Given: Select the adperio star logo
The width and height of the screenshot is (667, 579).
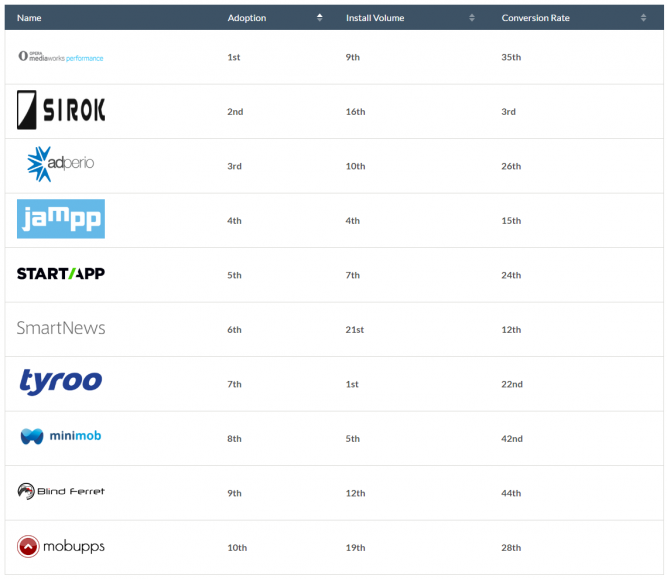Looking at the screenshot, I should click(60, 164).
